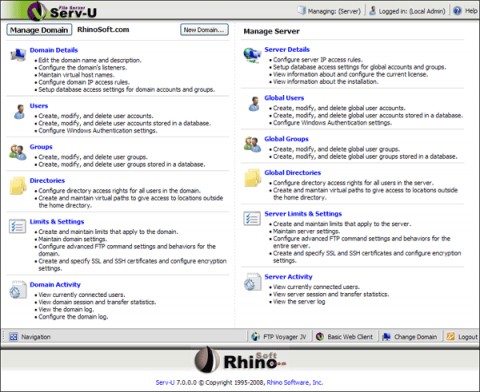Open the Server Activity link
480x392 pixels.
[288, 277]
